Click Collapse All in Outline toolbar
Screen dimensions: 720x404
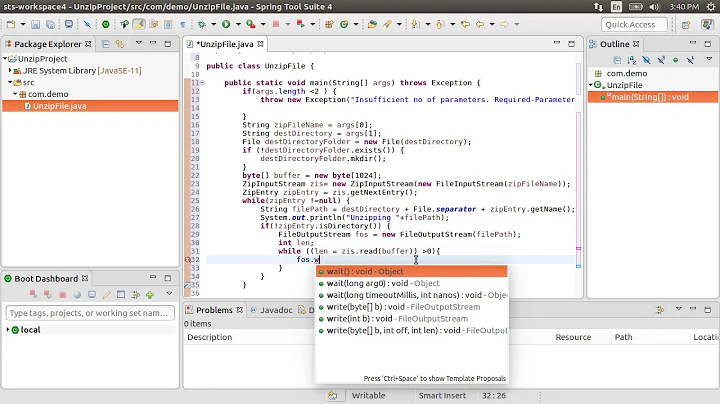[x=617, y=60]
